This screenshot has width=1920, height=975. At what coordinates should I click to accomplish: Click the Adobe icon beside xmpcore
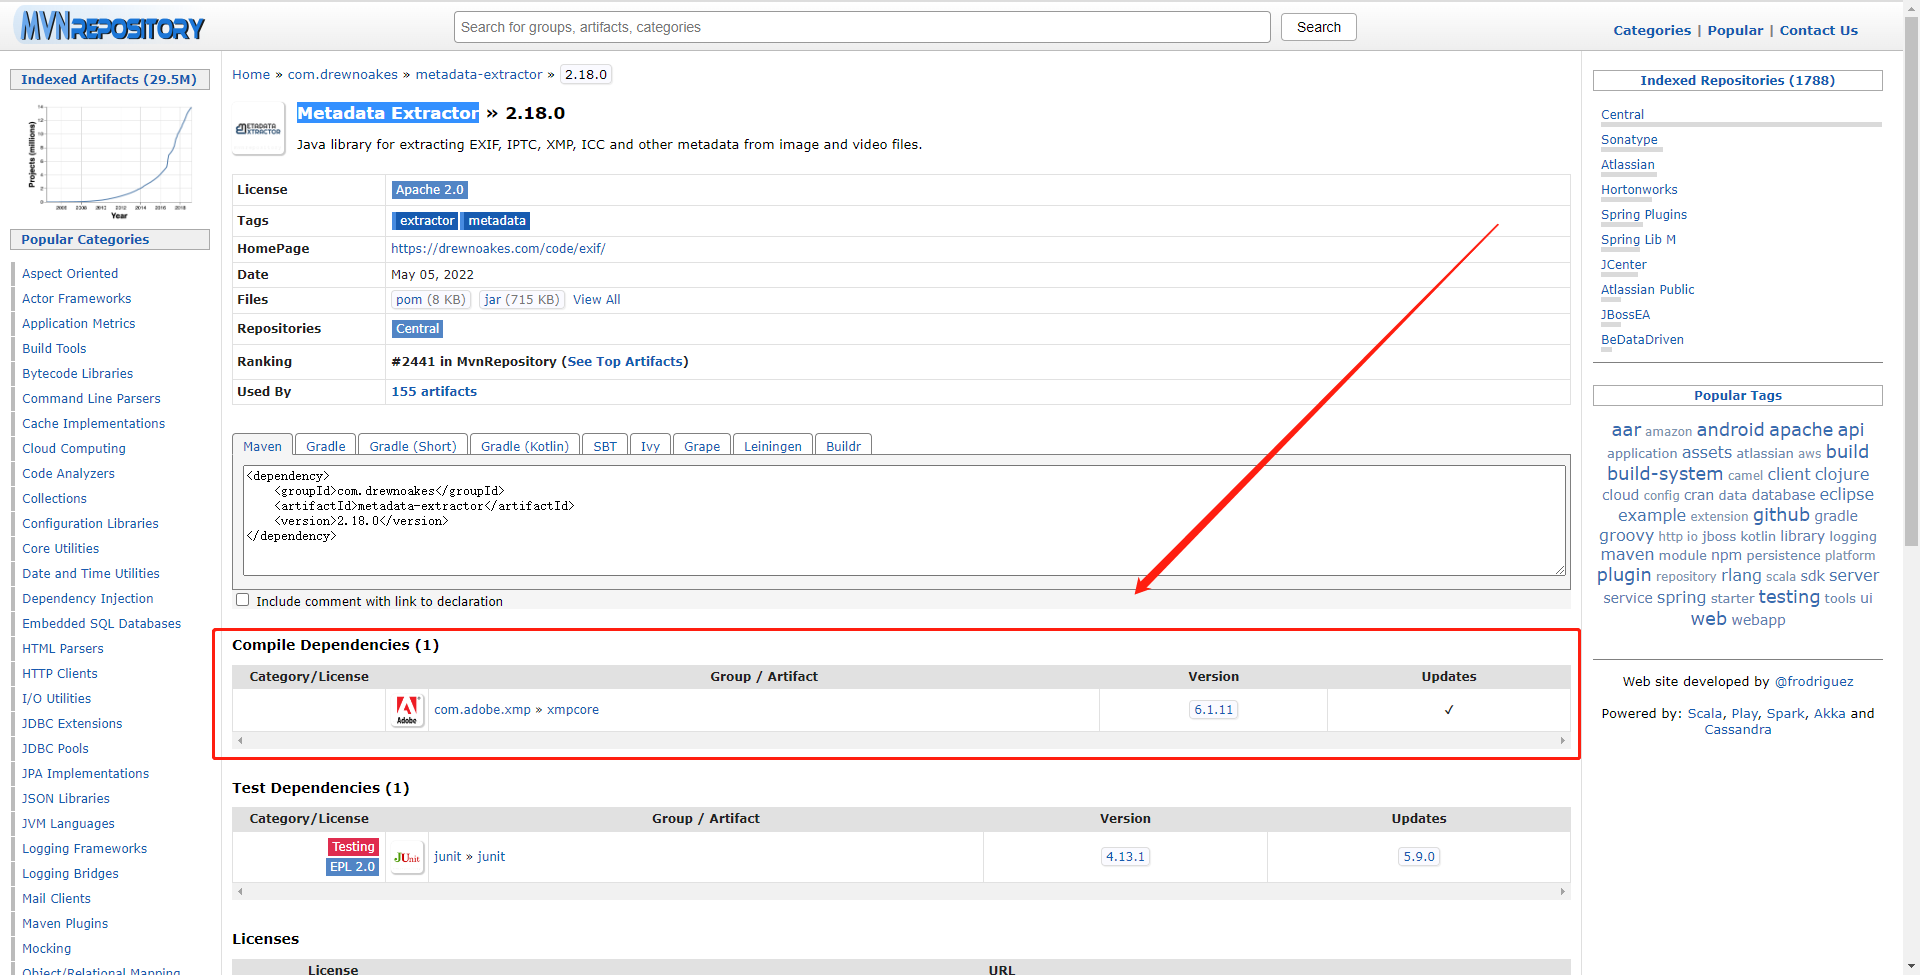click(407, 710)
